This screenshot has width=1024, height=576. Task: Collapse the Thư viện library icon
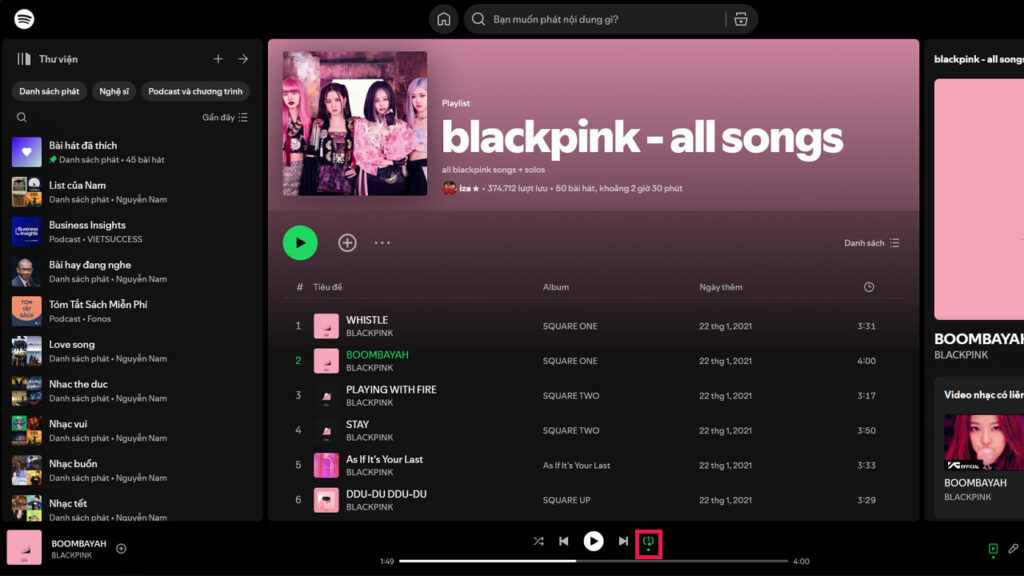(x=24, y=59)
